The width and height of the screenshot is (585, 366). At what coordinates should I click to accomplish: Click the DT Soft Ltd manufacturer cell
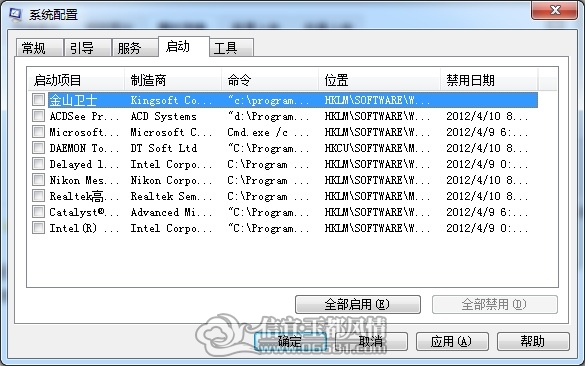tap(163, 148)
